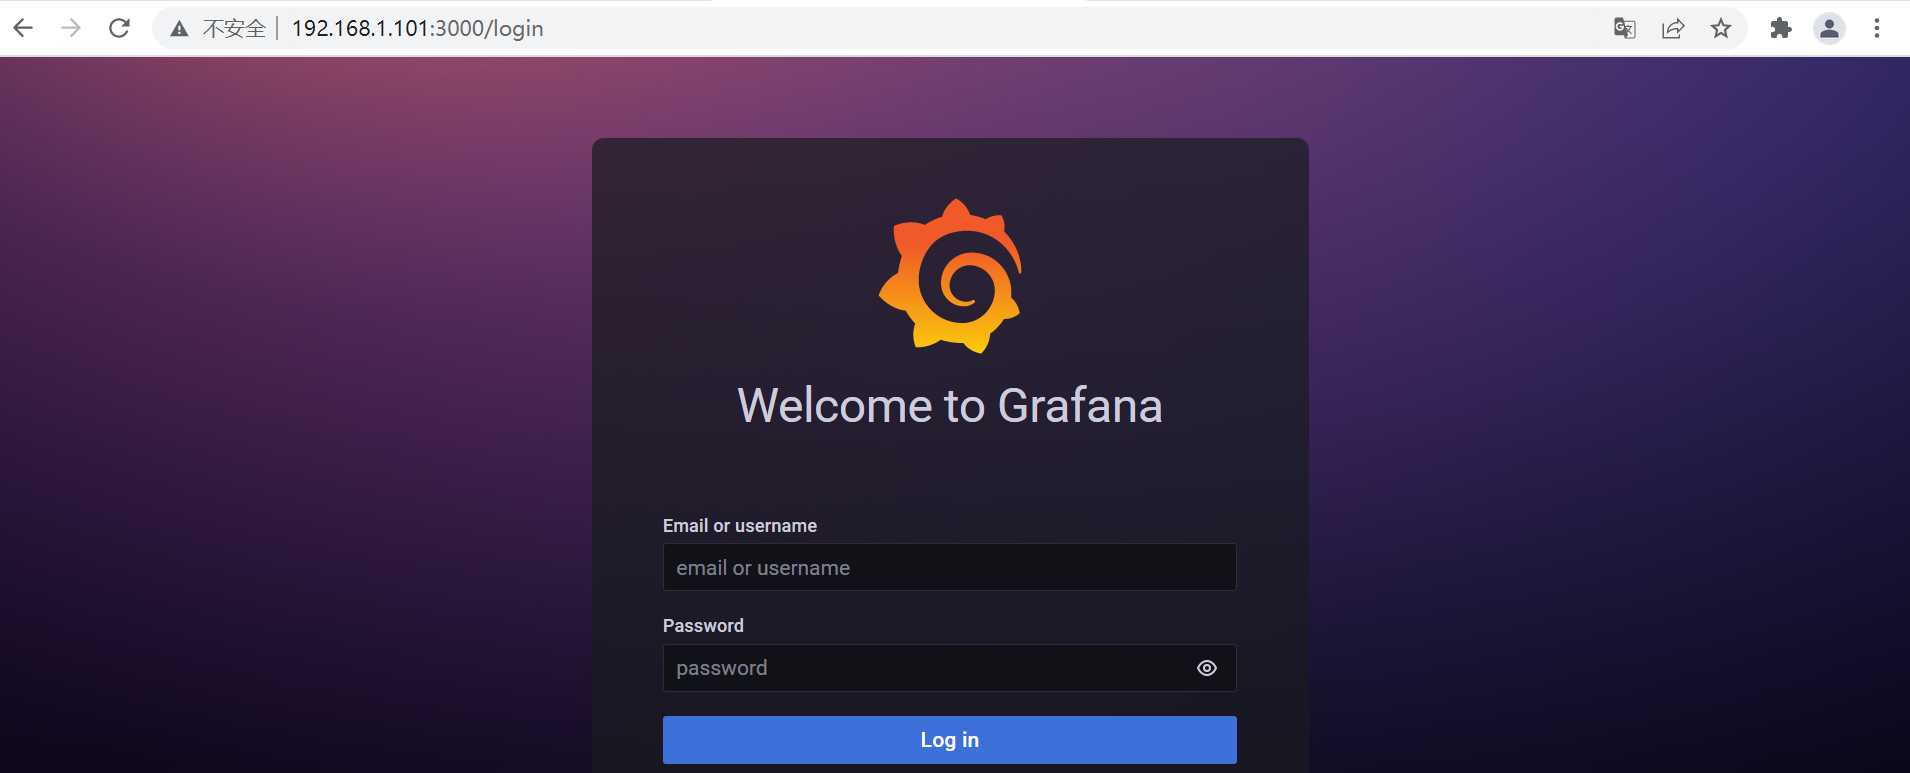
Task: Click the 'Email or username' label
Action: click(x=740, y=526)
